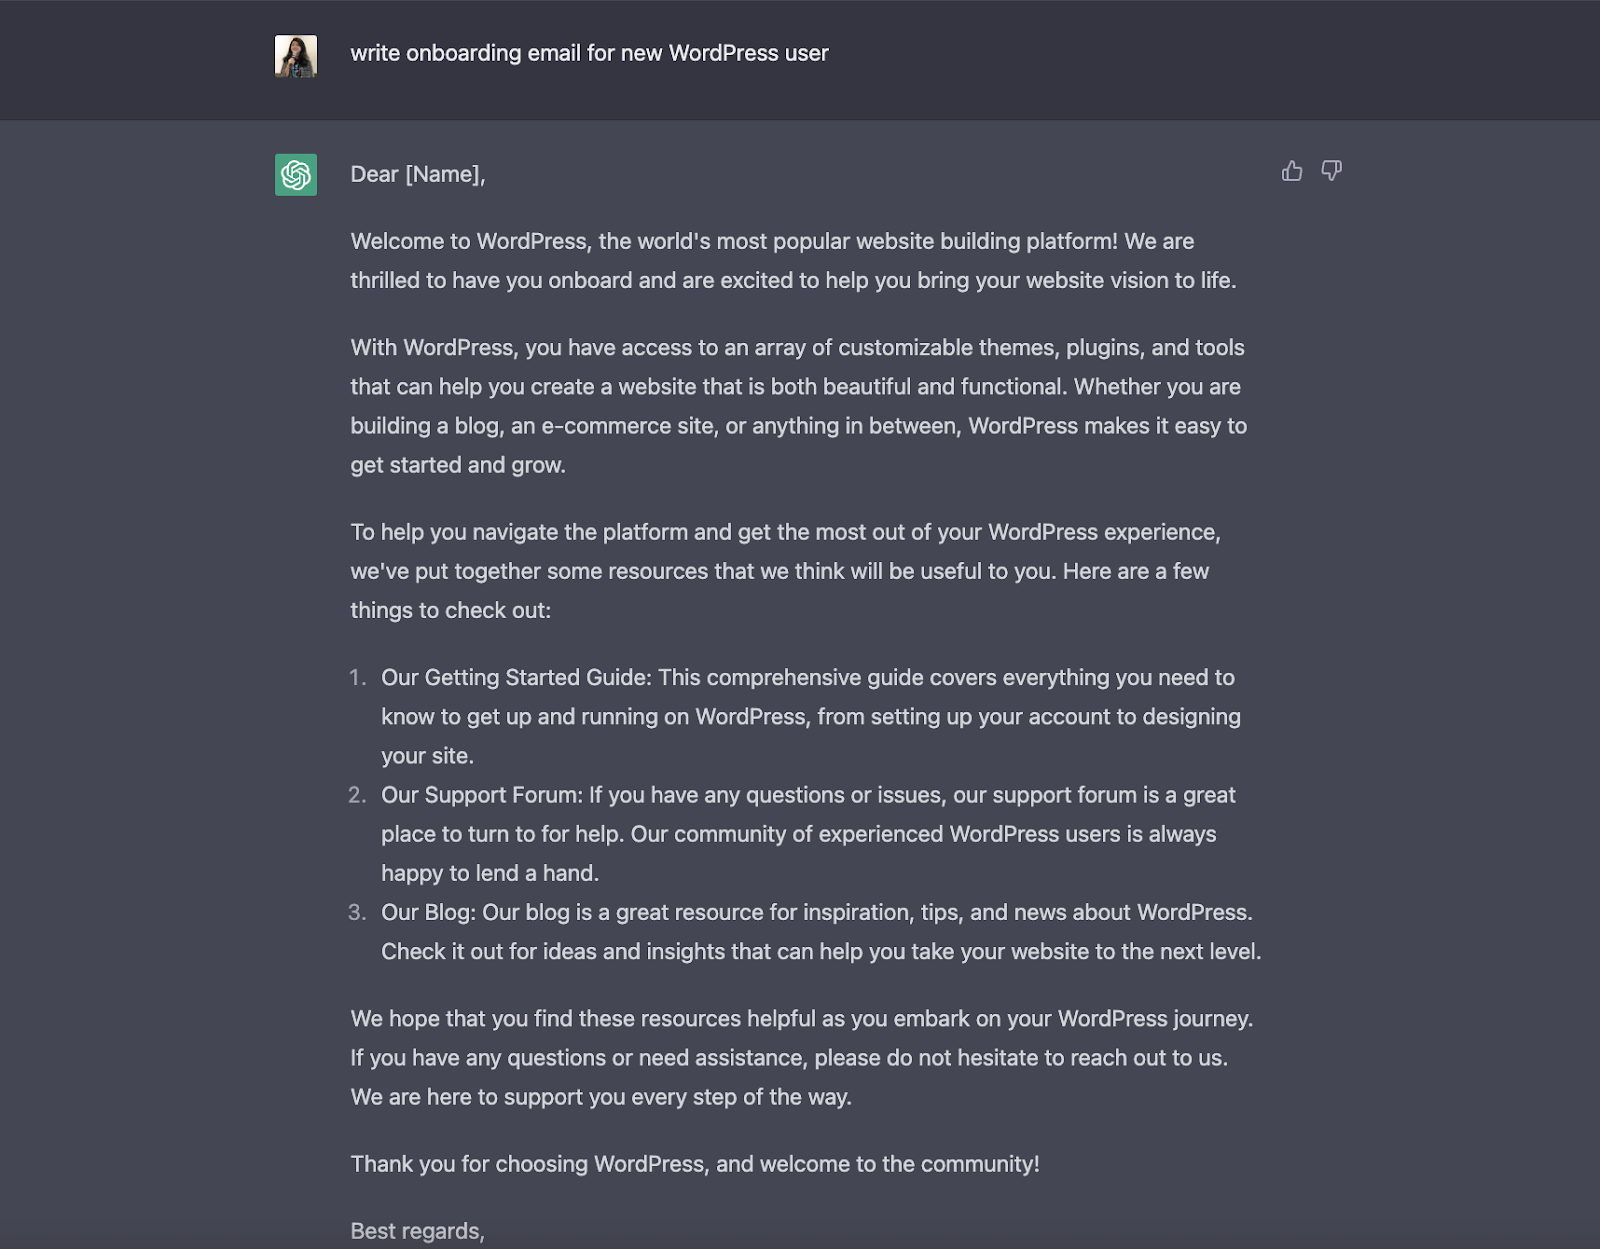Click the 'happy to lend a hand' text

point(489,873)
